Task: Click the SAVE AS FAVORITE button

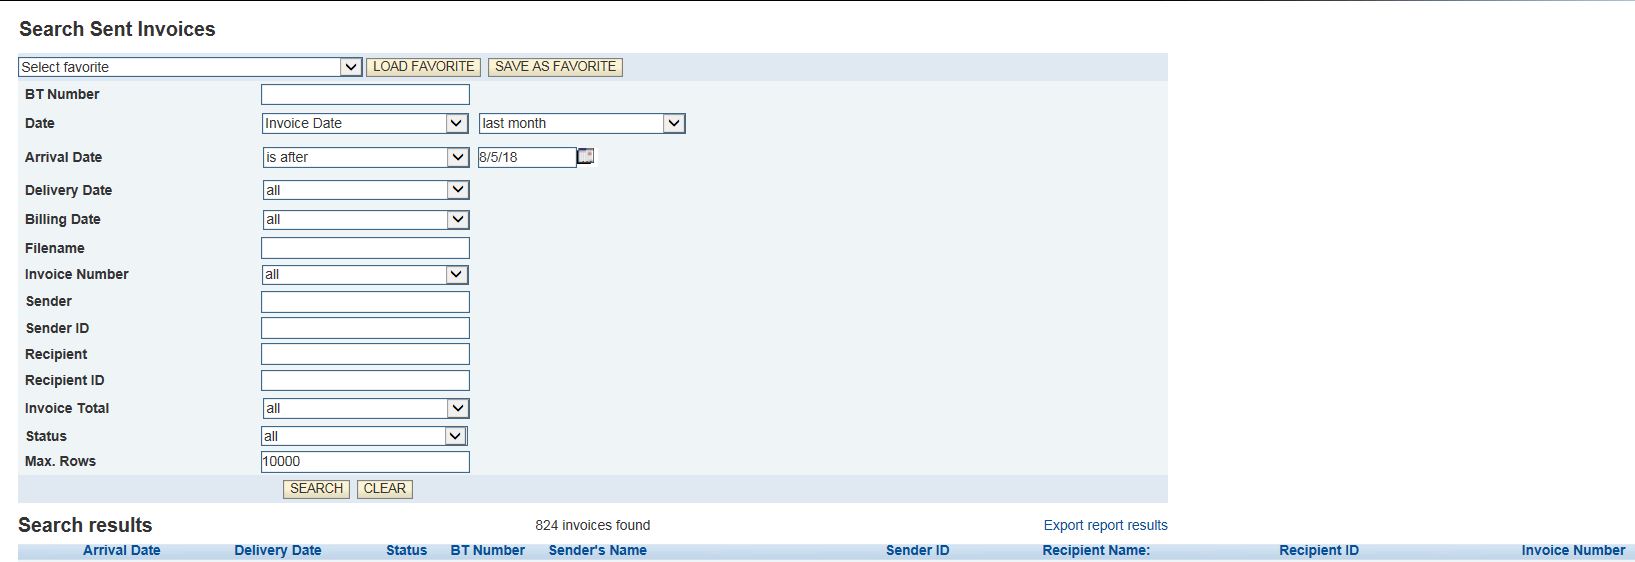Action: coord(555,67)
